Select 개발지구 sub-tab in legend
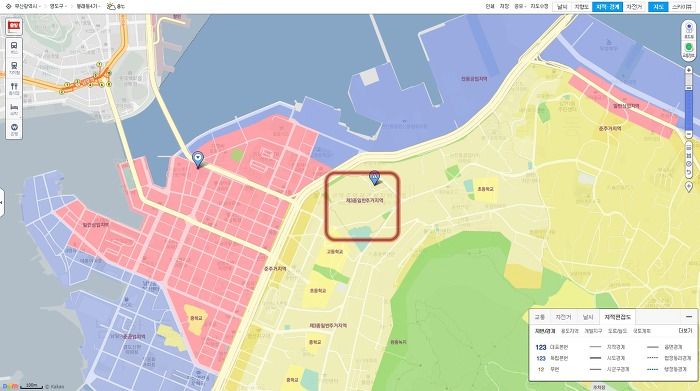700x391 pixels. (593, 331)
